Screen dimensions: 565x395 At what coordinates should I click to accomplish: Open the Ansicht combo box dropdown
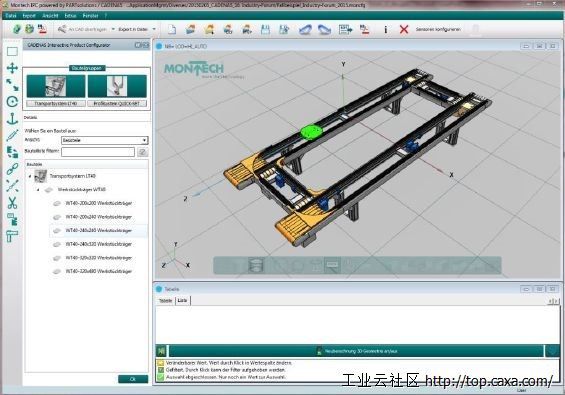coord(105,140)
